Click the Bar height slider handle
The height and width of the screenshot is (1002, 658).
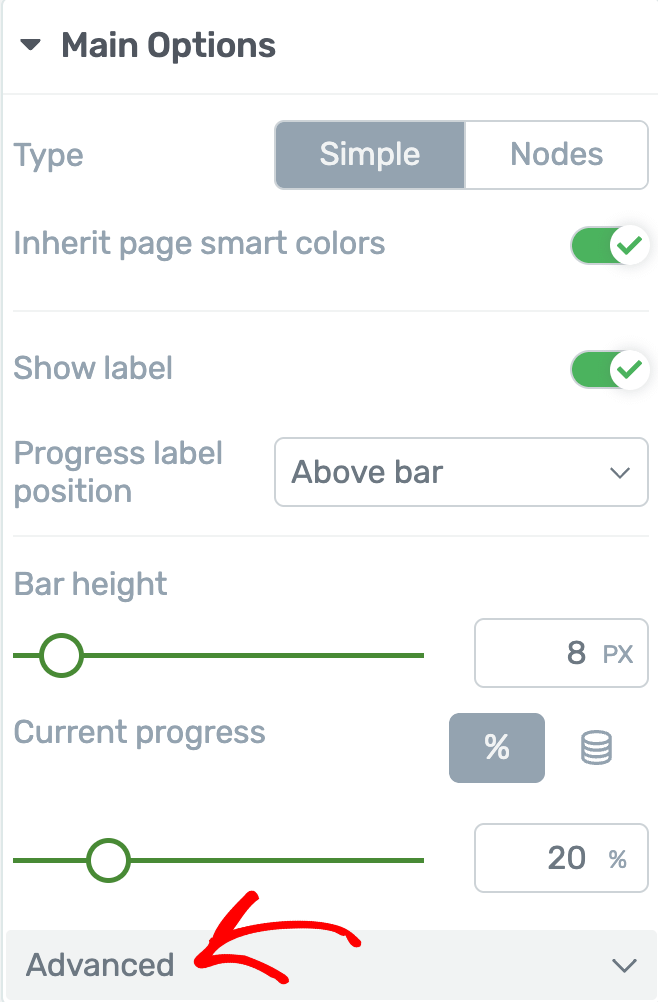click(x=61, y=656)
